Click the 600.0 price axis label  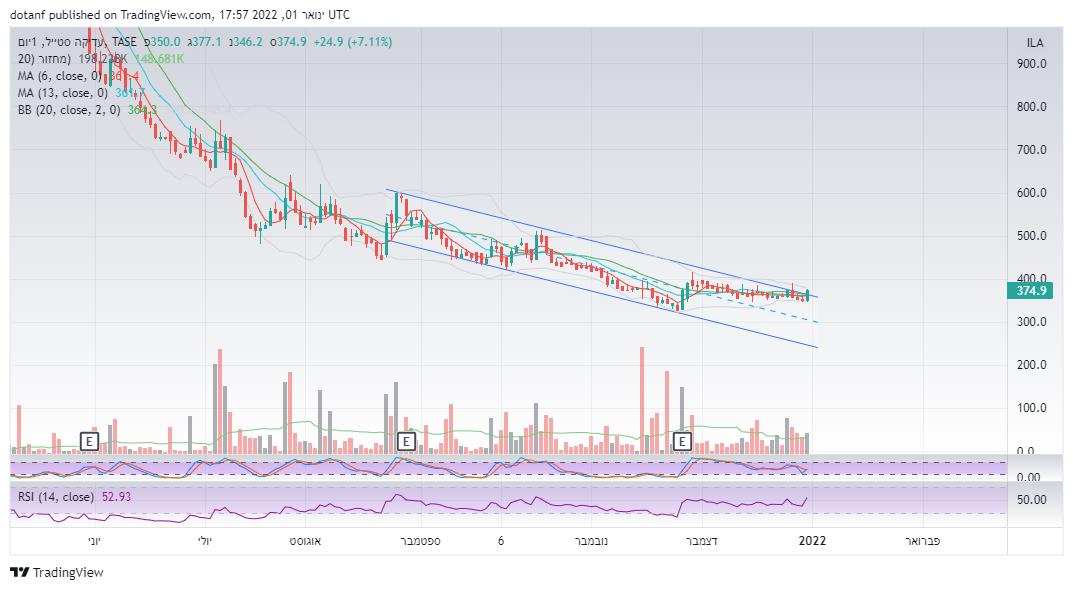point(1031,192)
